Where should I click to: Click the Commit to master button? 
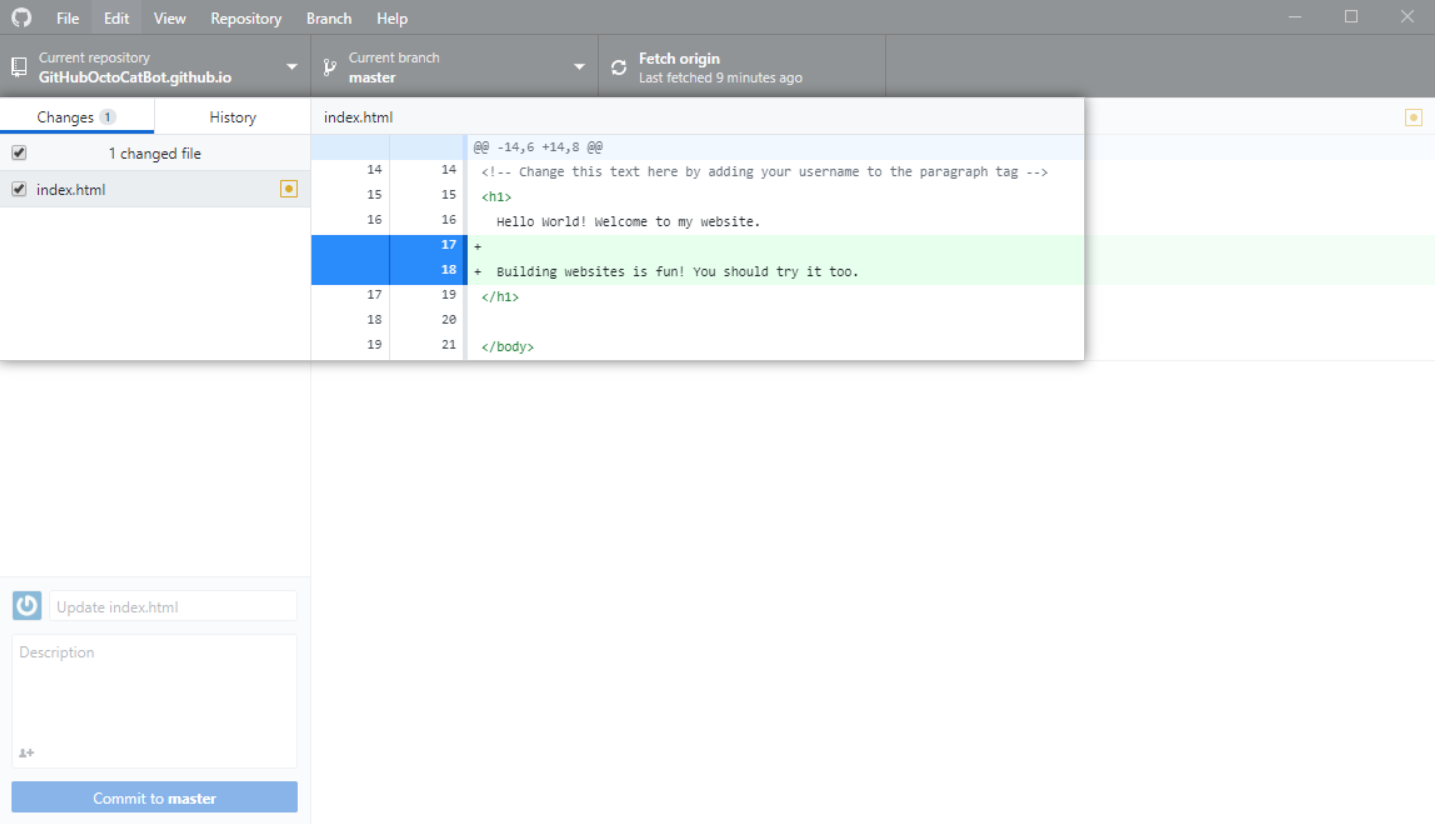(155, 798)
